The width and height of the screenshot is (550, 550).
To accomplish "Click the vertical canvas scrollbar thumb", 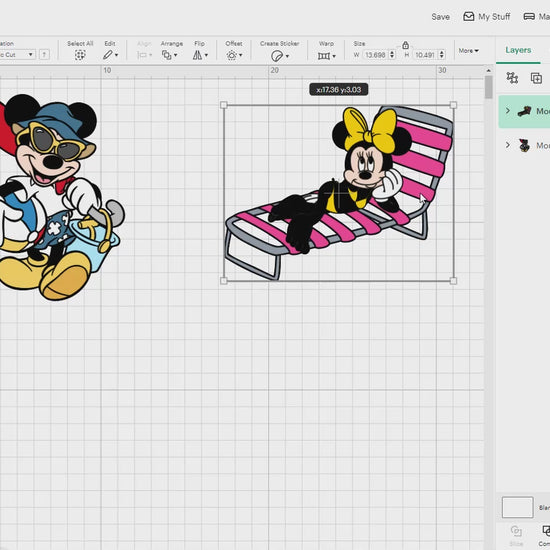I will 489,87.
